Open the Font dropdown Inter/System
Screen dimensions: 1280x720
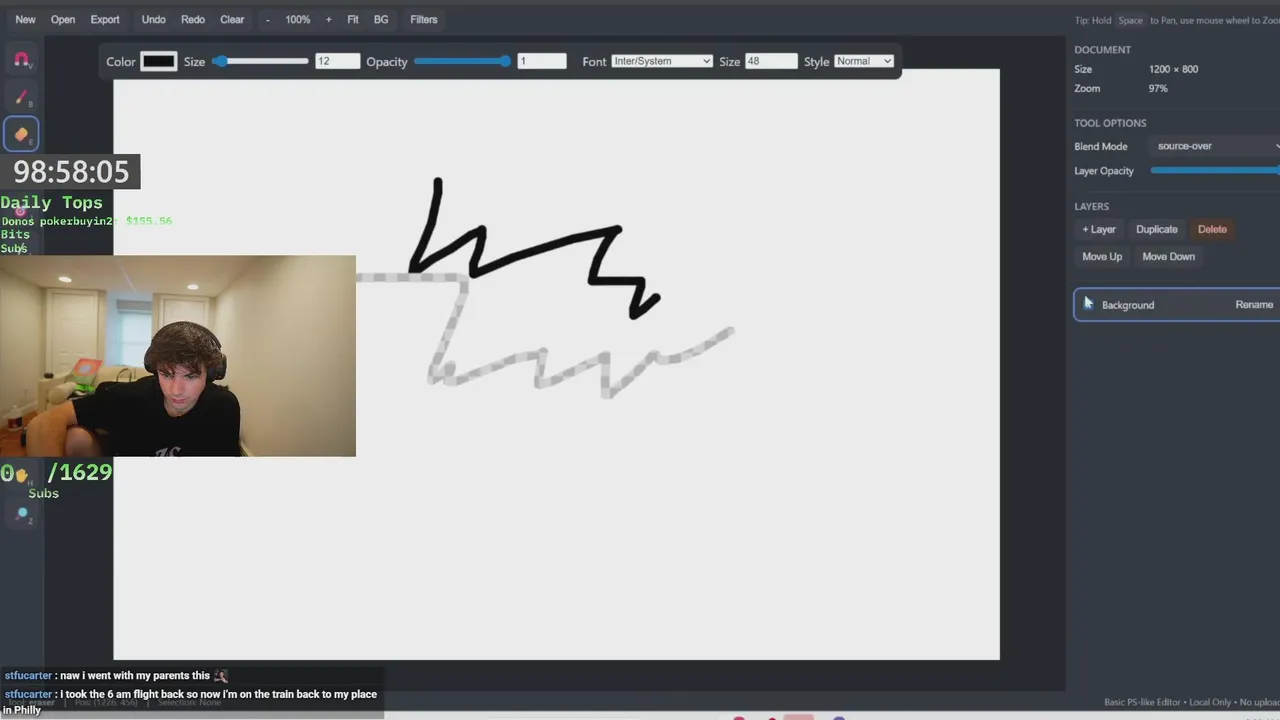point(662,61)
